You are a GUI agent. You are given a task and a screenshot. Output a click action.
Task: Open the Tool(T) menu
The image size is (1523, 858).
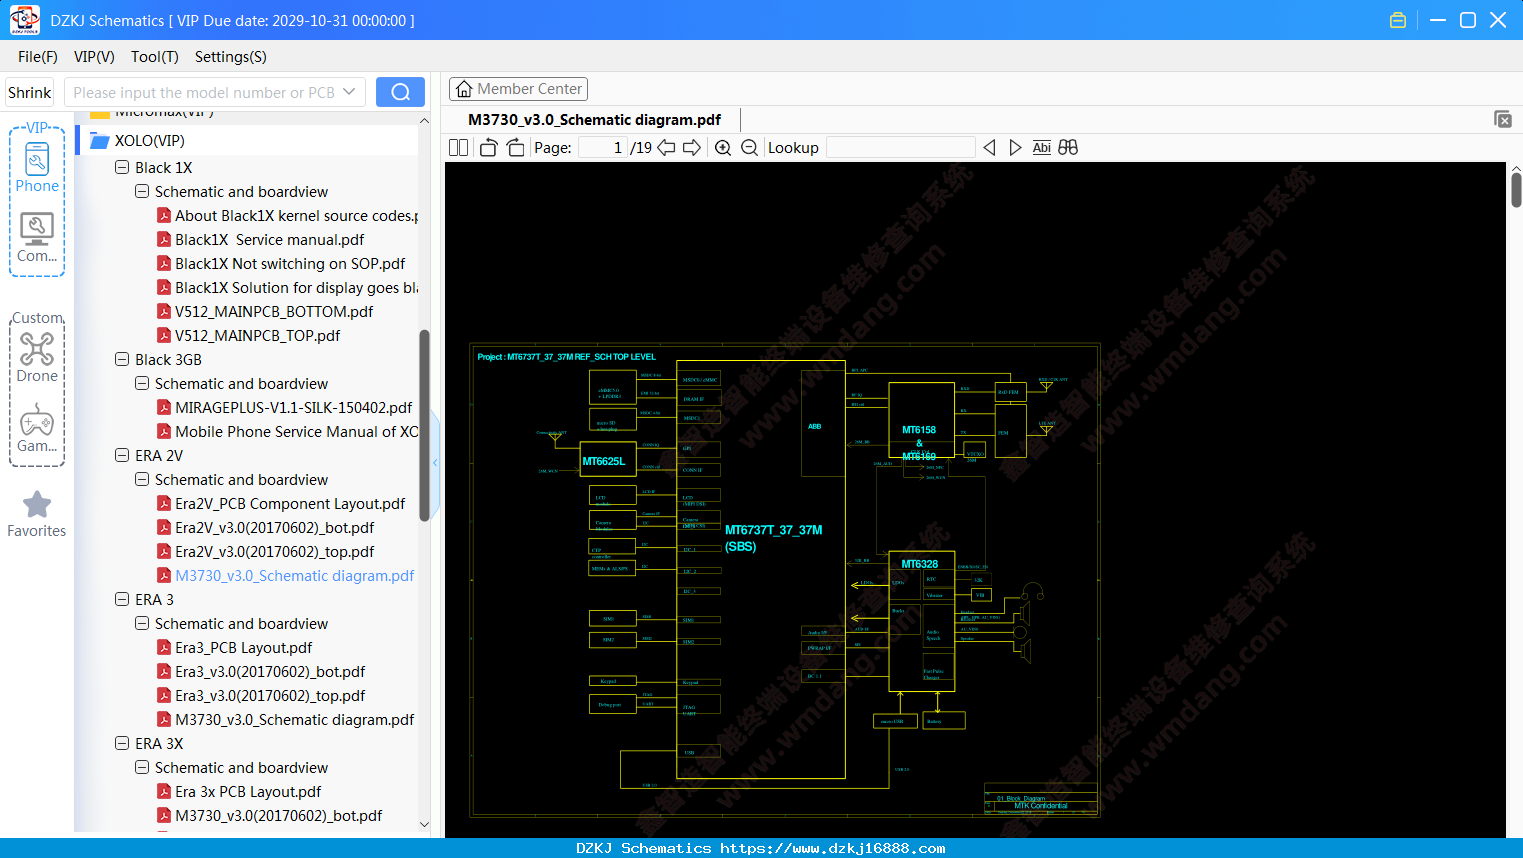coord(155,57)
